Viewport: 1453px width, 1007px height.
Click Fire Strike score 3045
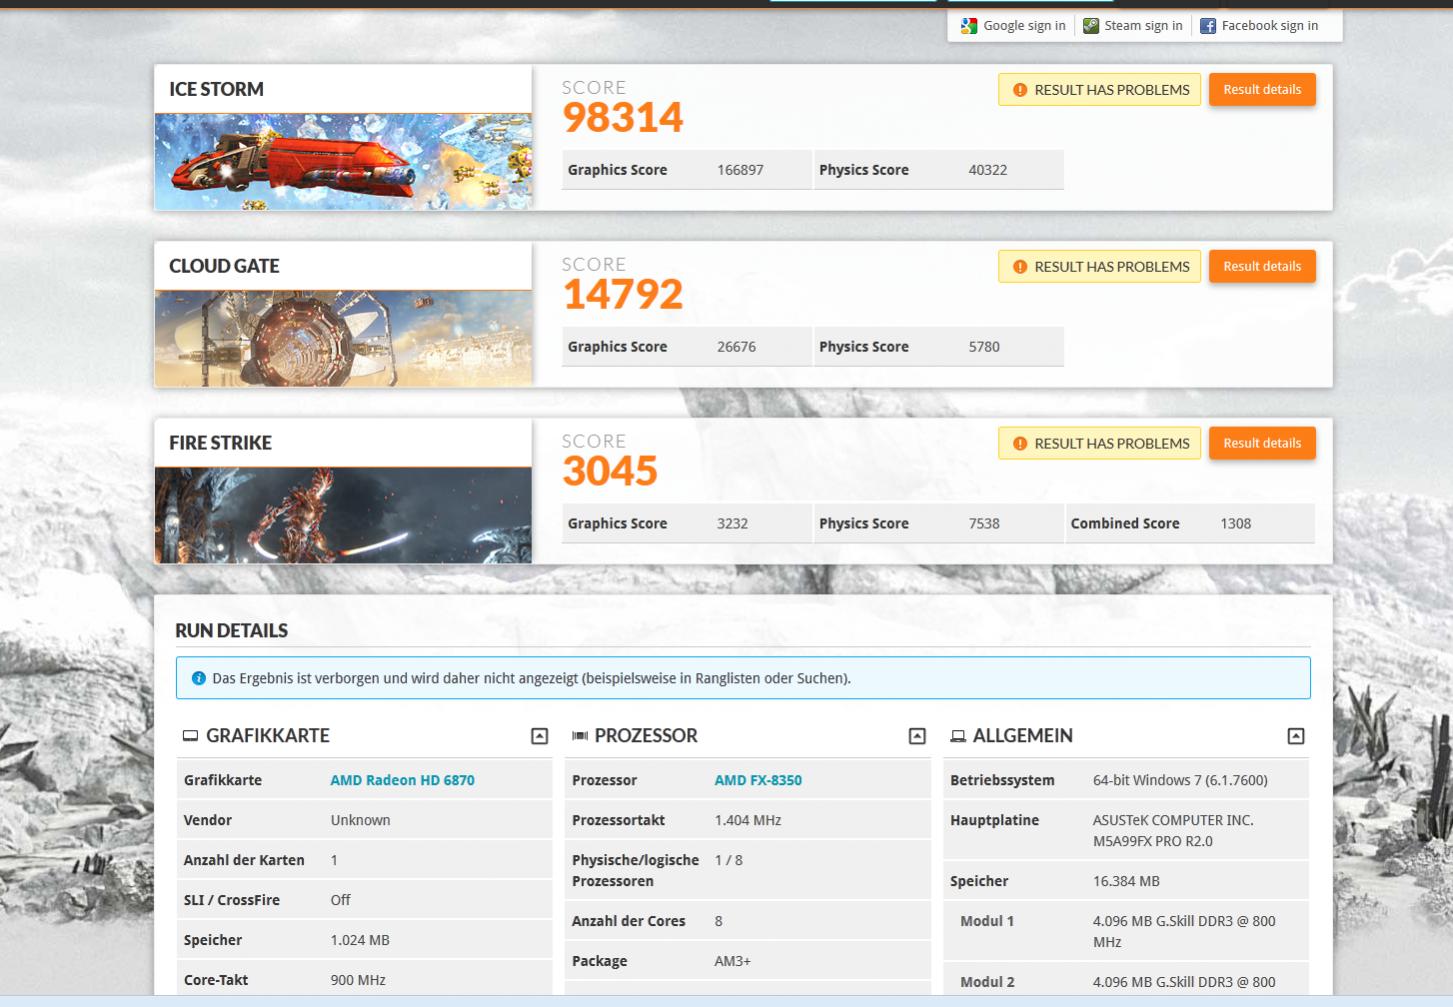(610, 471)
